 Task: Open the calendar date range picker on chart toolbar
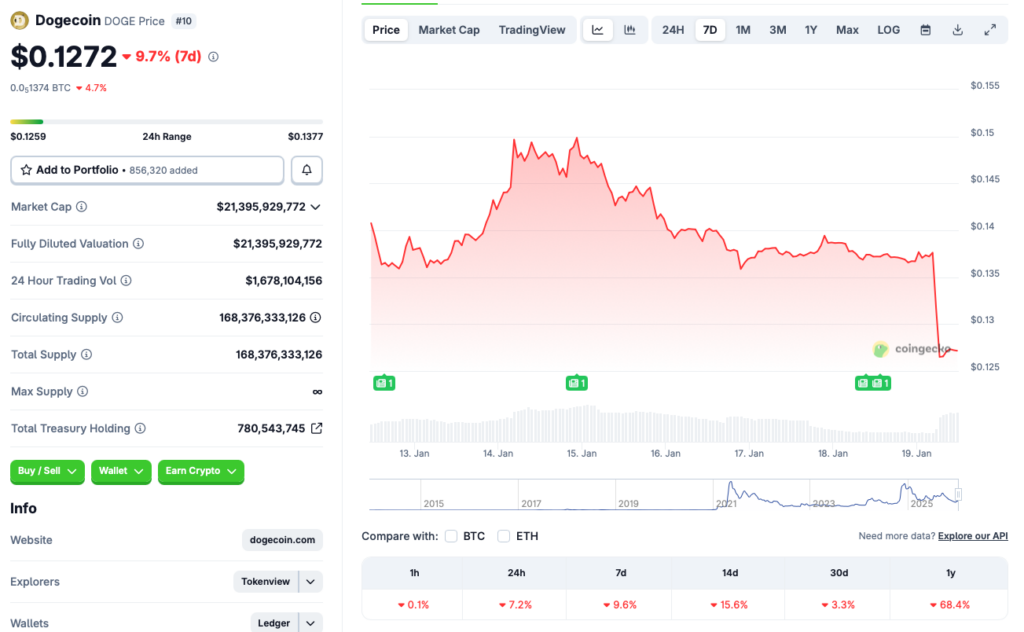pyautogui.click(x=923, y=29)
